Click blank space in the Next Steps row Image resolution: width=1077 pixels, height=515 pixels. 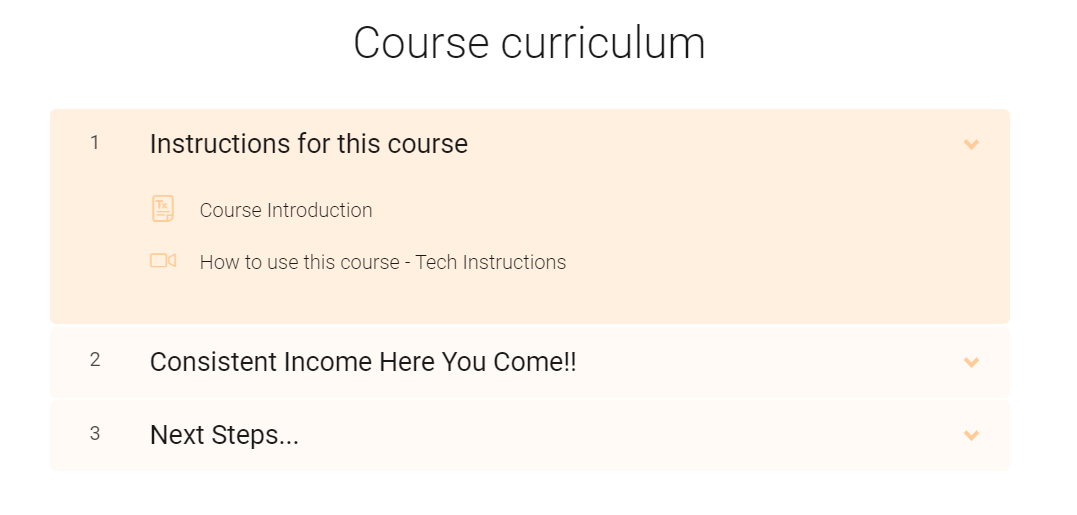coord(618,435)
